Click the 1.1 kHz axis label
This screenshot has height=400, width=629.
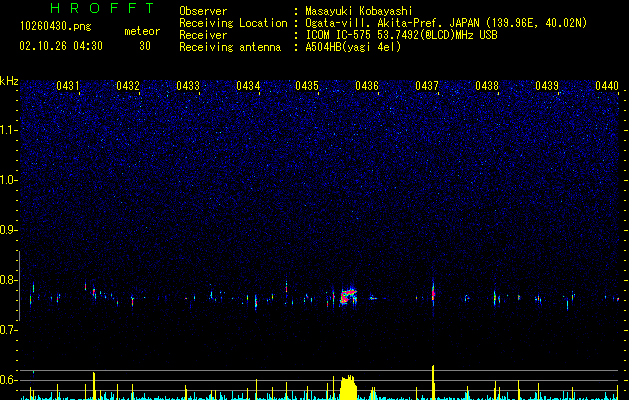(x=9, y=130)
